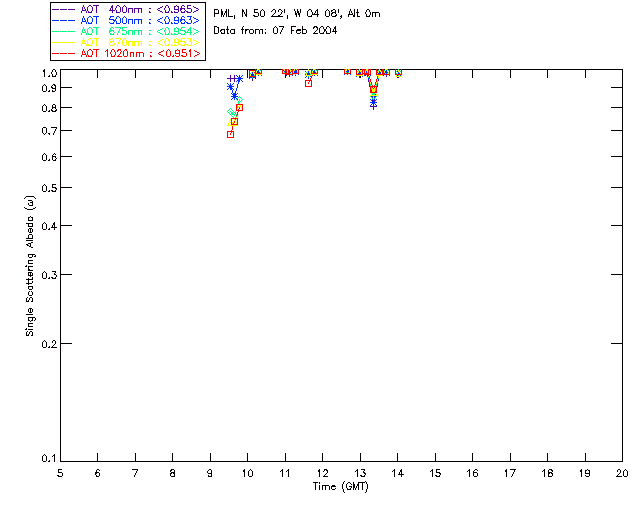Select the PML station location text

tap(297, 14)
